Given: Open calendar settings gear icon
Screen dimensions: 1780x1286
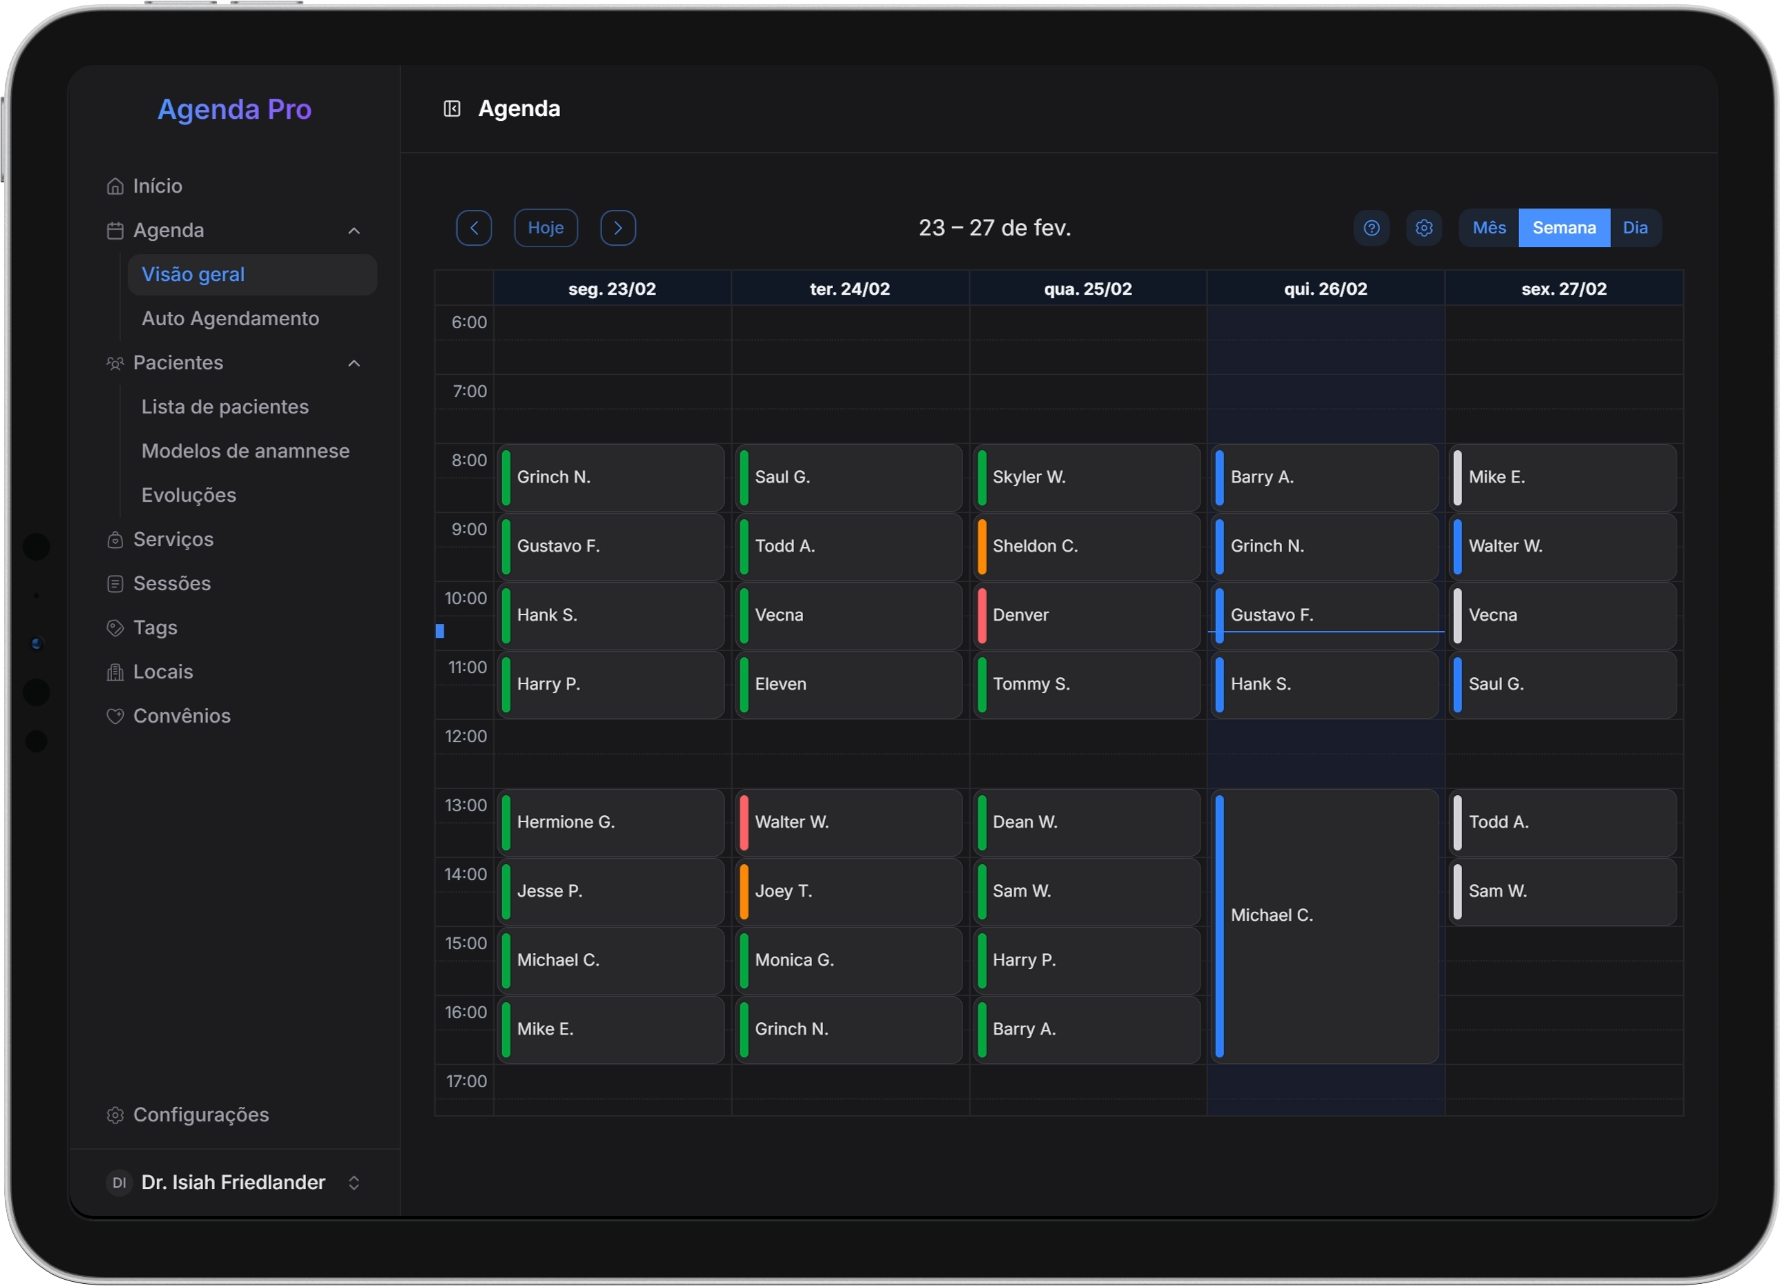Looking at the screenshot, I should (x=1424, y=228).
